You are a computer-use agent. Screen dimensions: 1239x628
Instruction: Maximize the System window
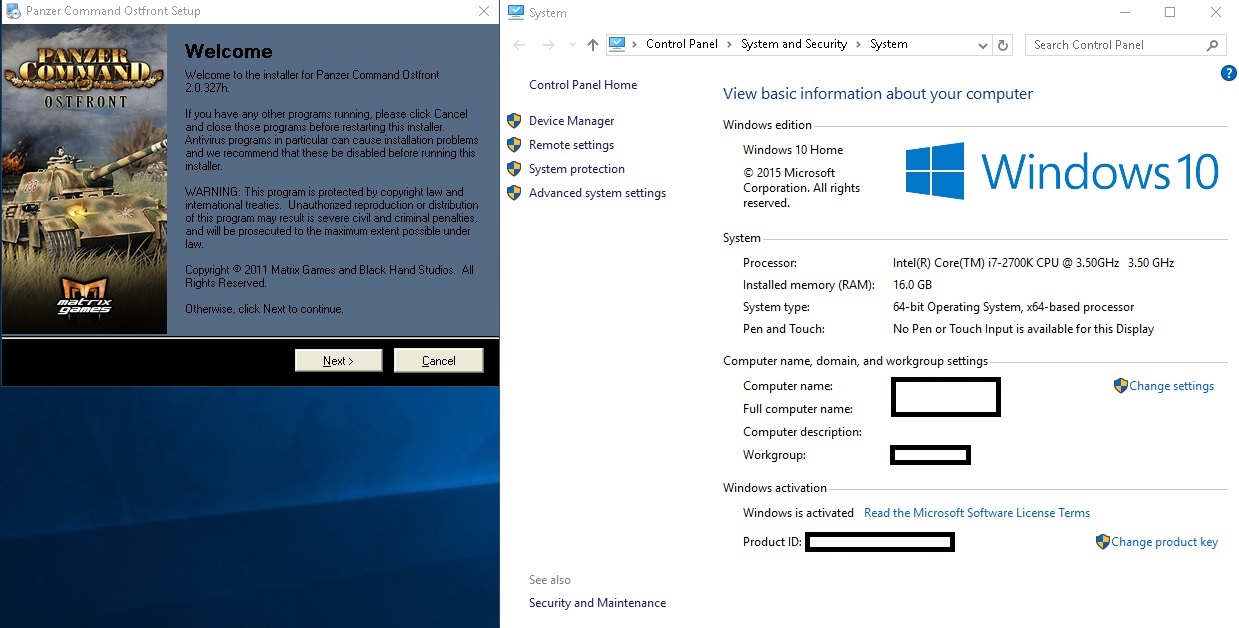coord(1170,12)
